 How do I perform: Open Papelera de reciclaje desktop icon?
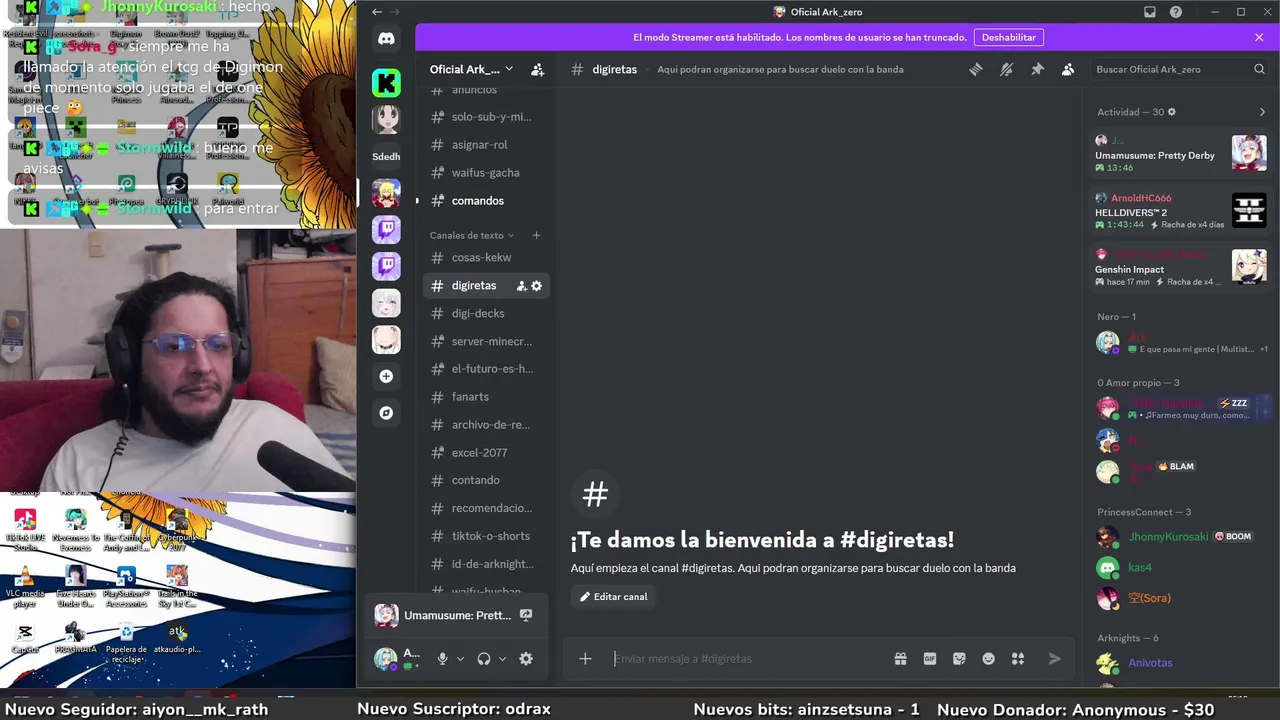tap(126, 641)
